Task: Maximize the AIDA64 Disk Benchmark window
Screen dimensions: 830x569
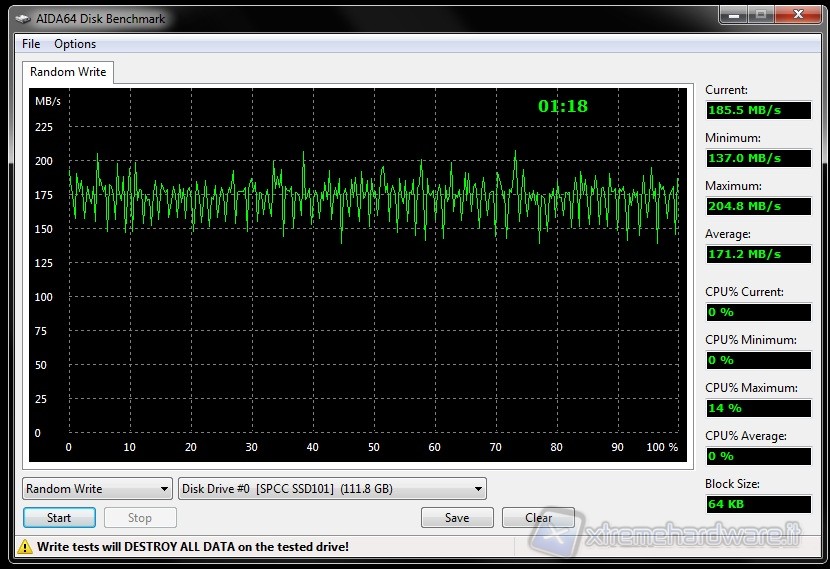Action: click(761, 15)
